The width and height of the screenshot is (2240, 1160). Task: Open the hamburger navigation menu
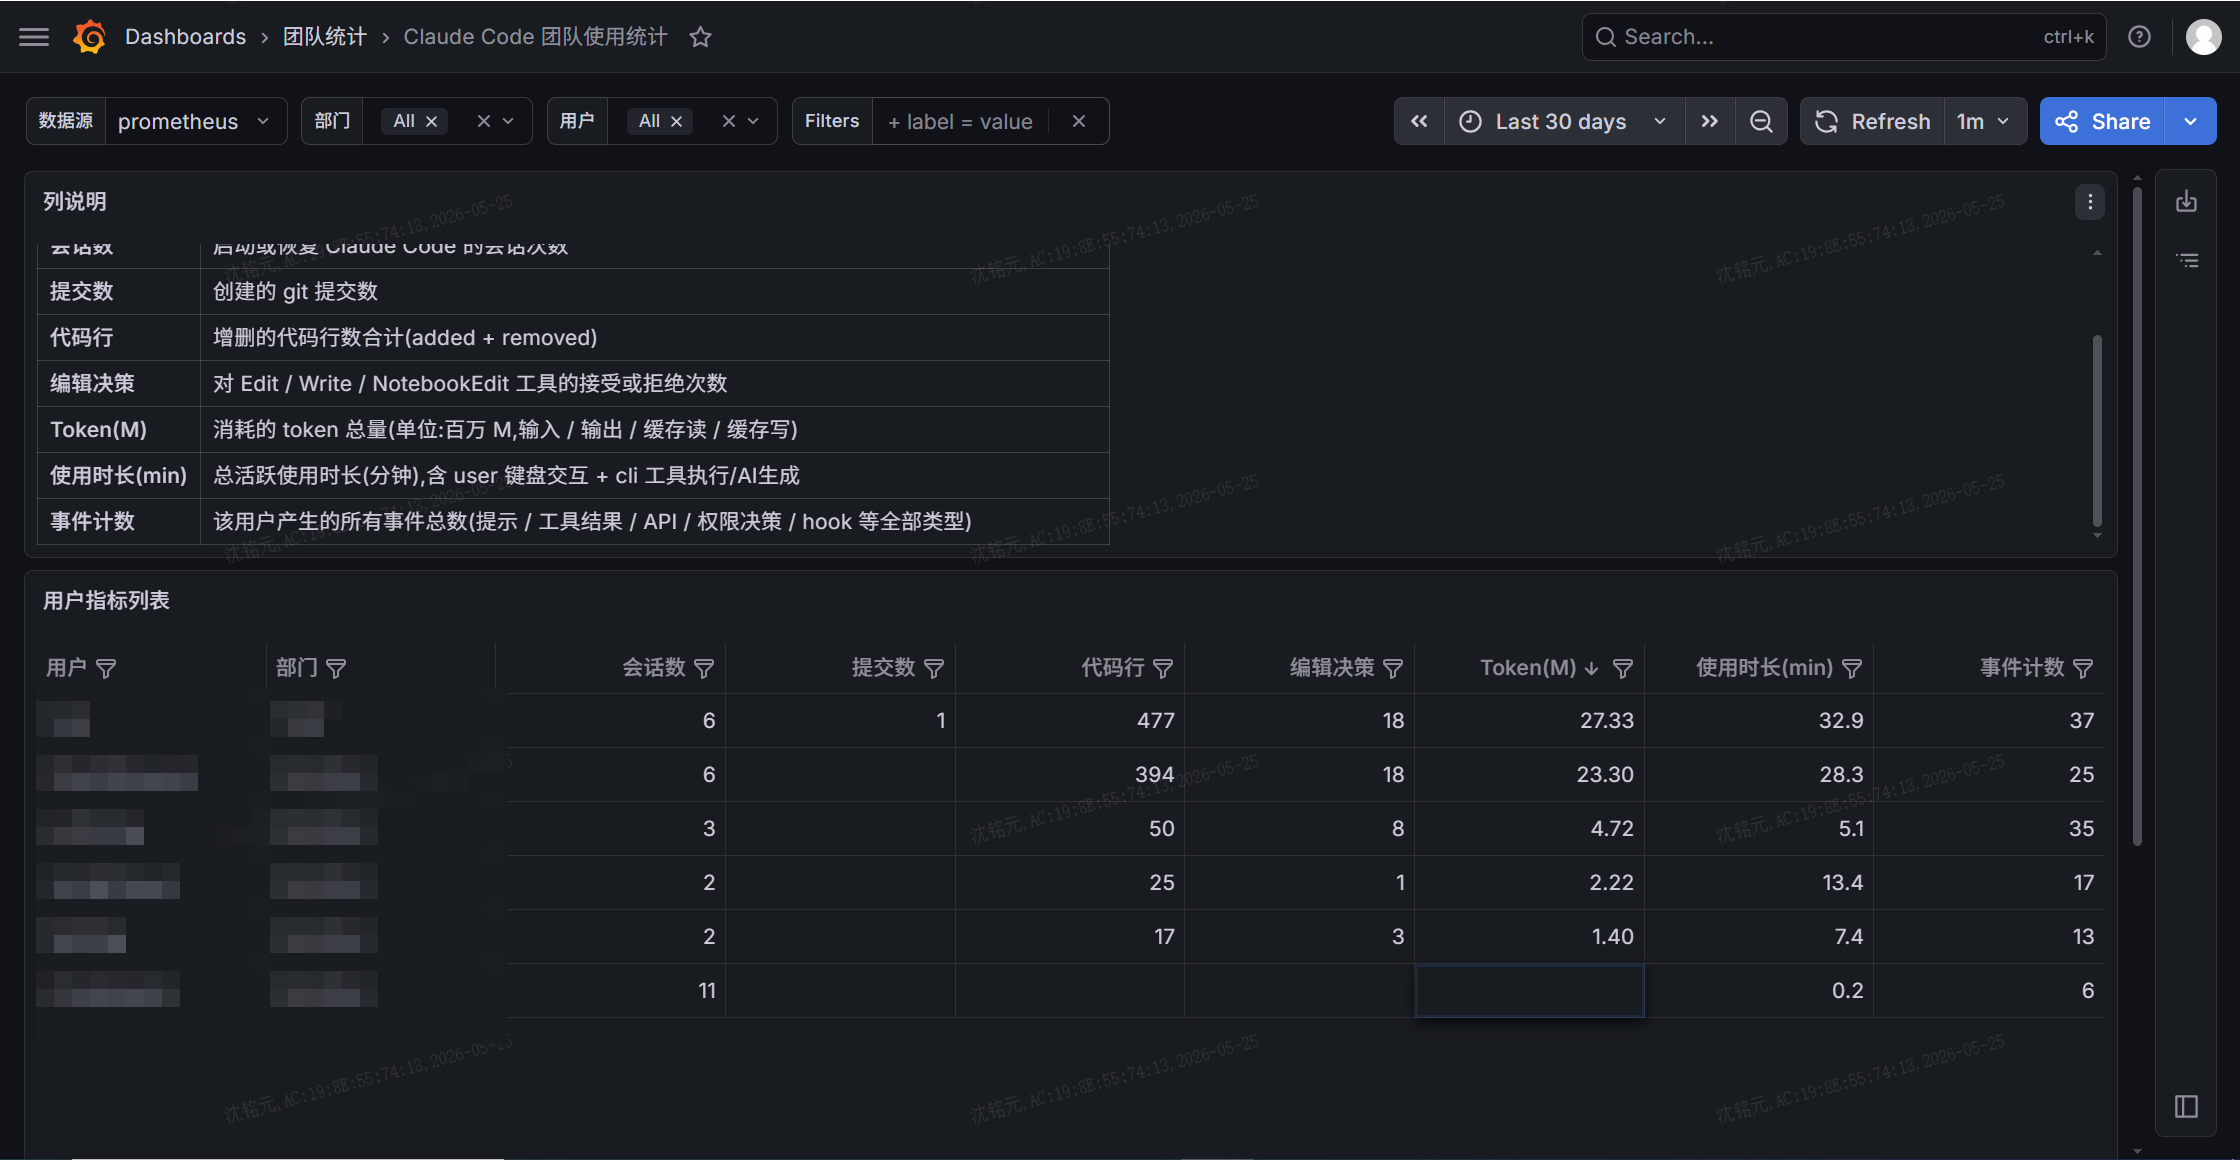coord(34,37)
